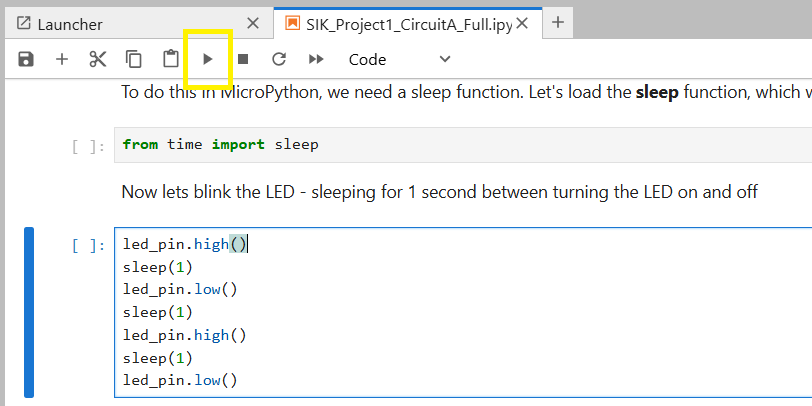Interrupt the kernel with the stop icon
This screenshot has width=812, height=406.
[x=243, y=60]
